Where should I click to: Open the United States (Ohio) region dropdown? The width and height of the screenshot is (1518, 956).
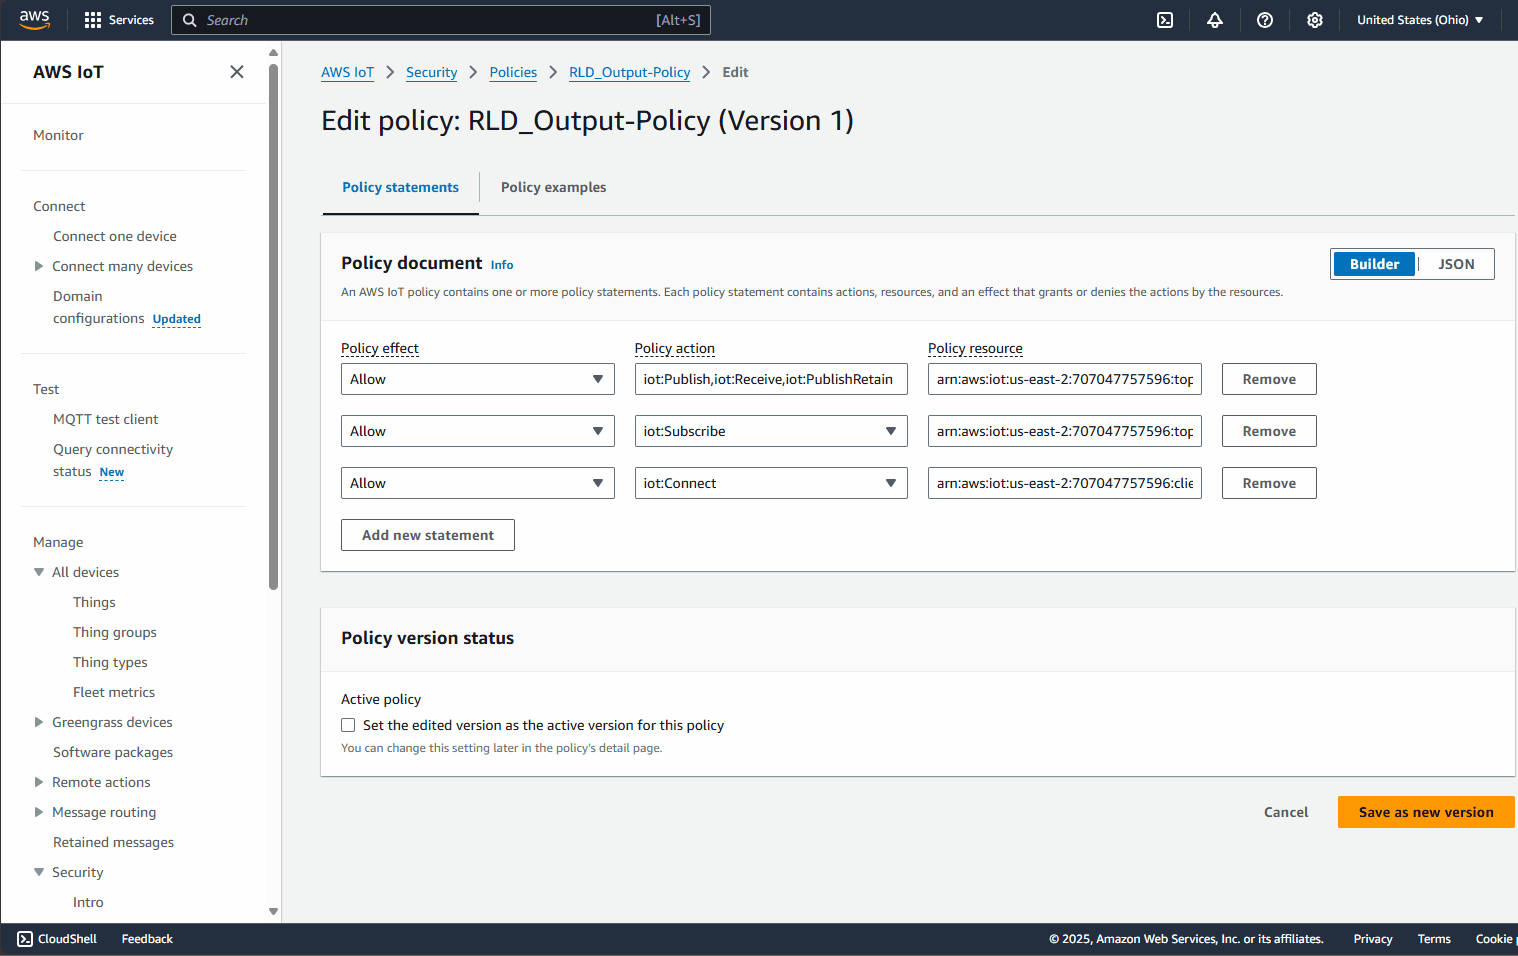click(x=1420, y=20)
